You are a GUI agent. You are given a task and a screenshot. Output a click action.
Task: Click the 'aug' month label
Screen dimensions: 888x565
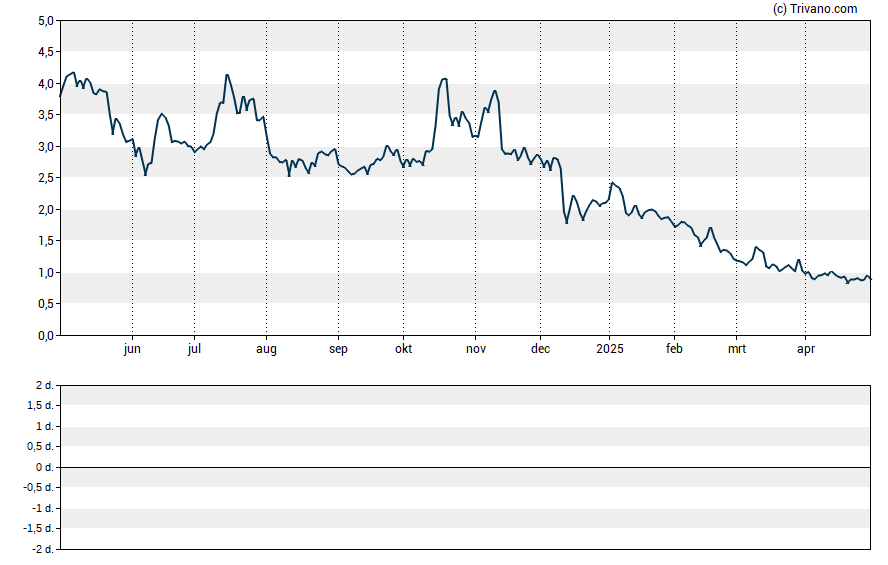(x=266, y=349)
